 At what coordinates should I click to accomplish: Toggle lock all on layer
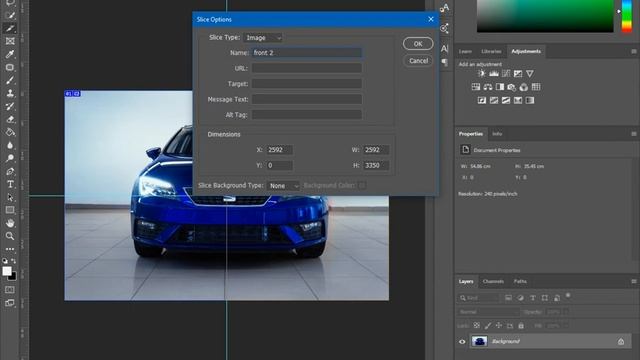pos(521,326)
